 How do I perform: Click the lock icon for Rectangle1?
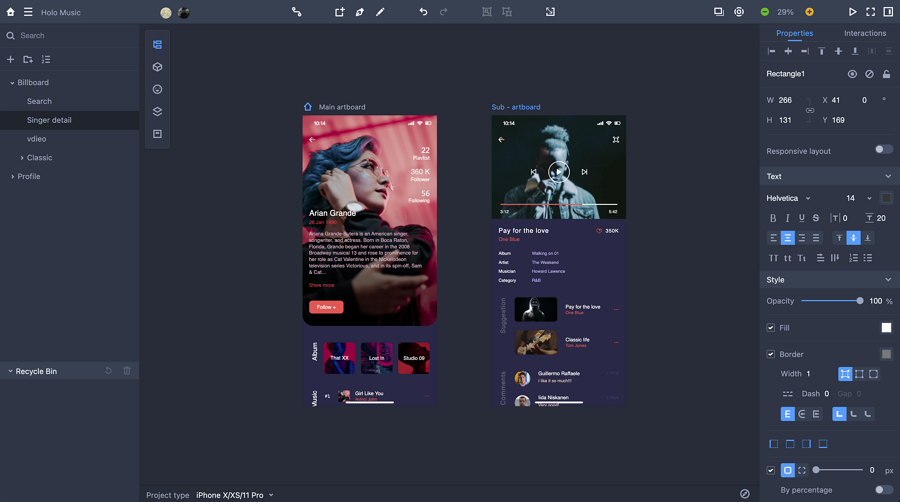pyautogui.click(x=886, y=74)
